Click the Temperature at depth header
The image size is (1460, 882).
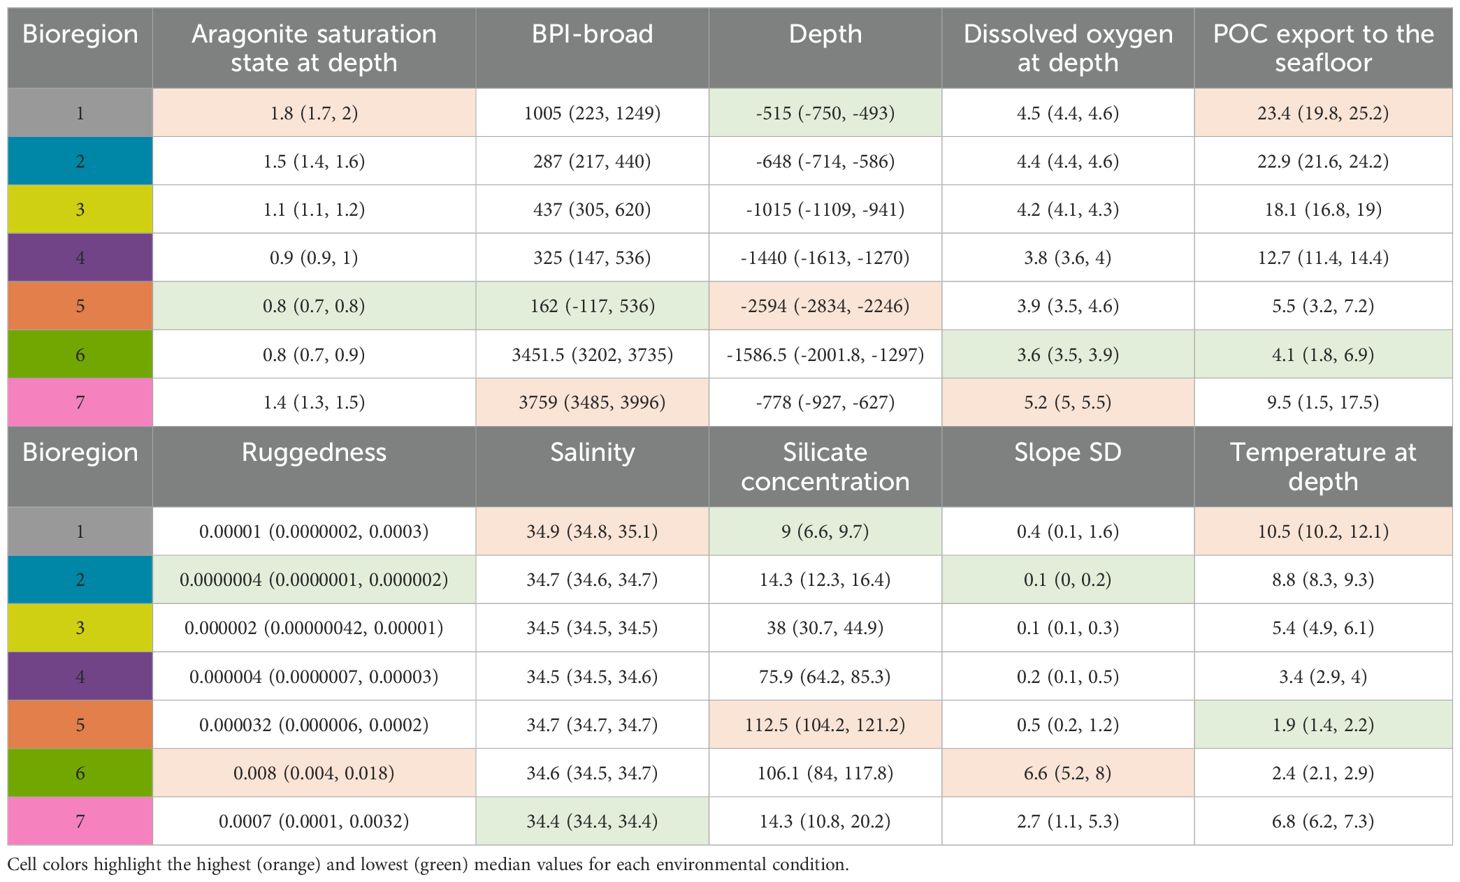[1323, 466]
